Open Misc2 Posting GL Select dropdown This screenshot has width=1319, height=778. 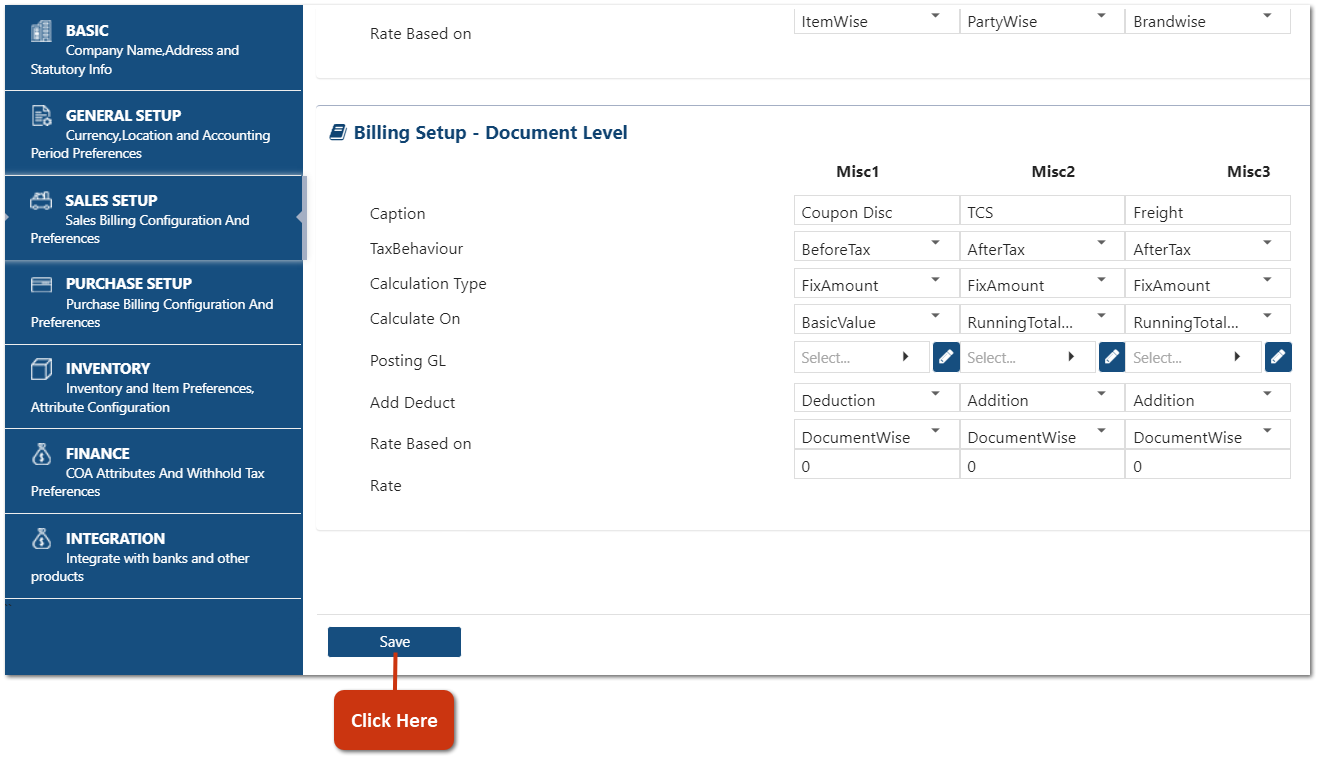click(1028, 357)
